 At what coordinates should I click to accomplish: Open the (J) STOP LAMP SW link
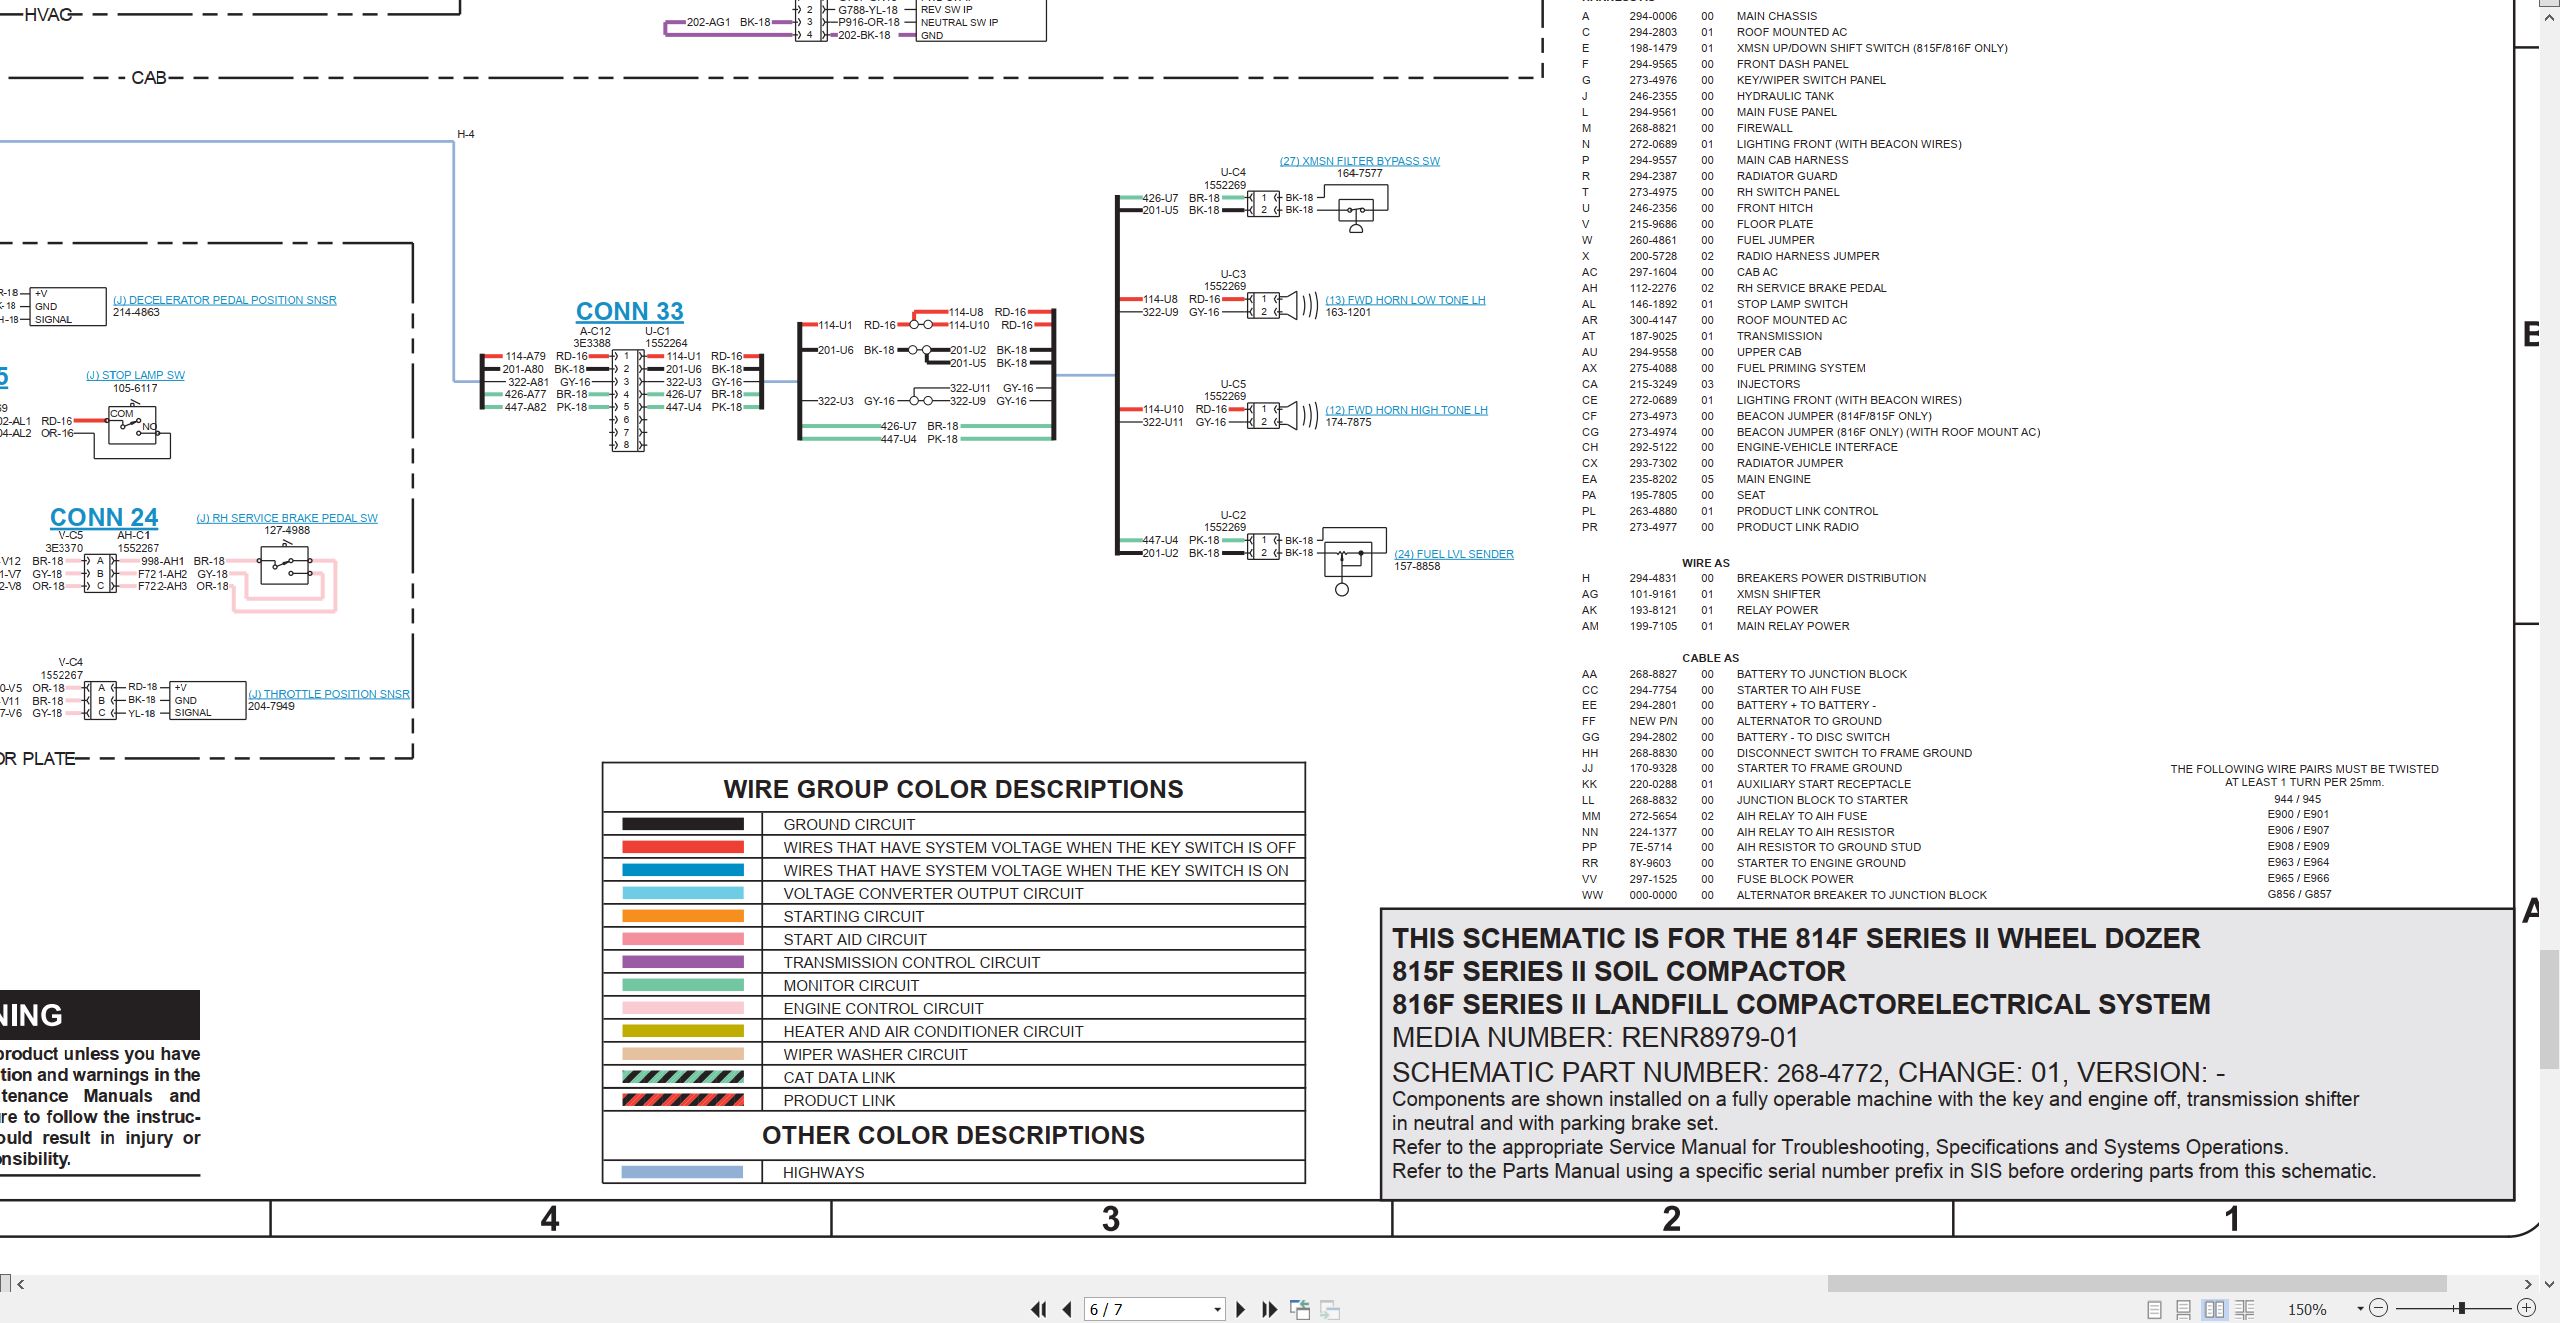(135, 375)
